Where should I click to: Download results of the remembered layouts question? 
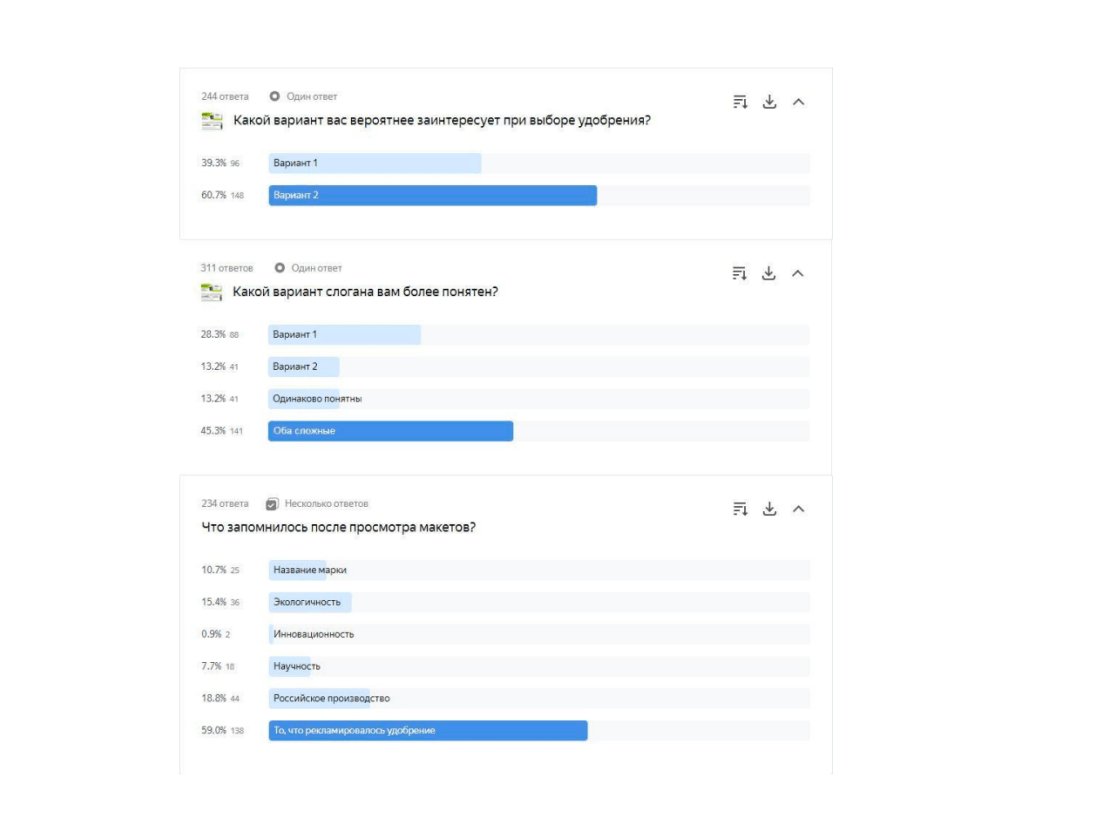(769, 509)
